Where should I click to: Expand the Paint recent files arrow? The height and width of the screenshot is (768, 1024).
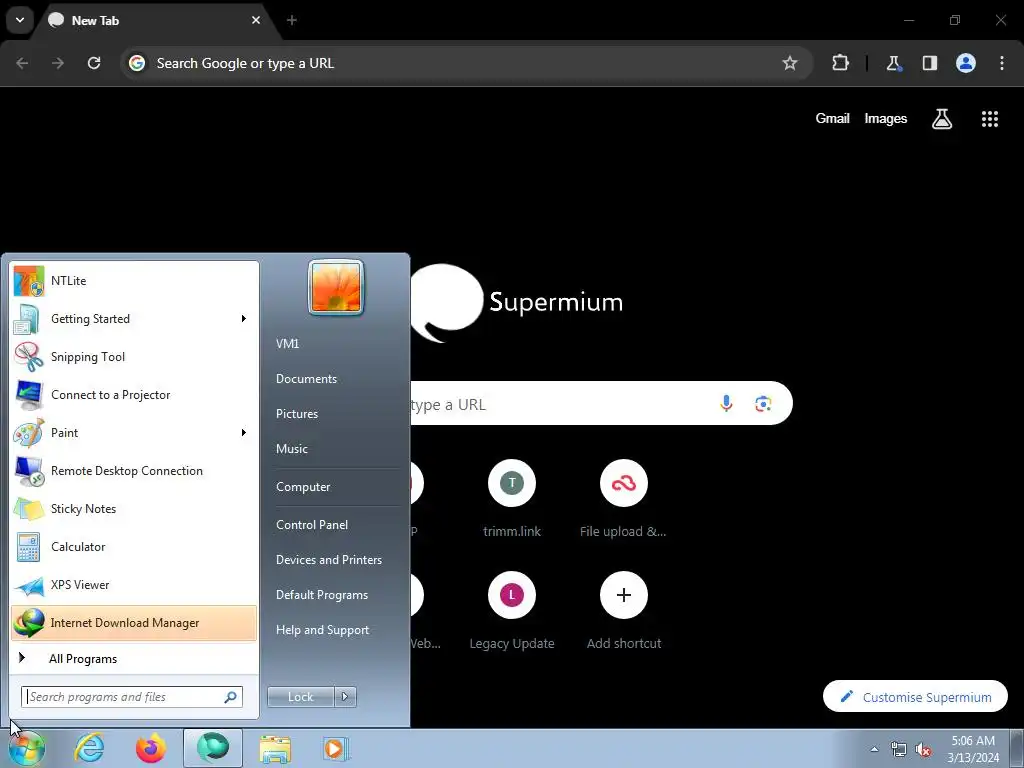(x=244, y=432)
